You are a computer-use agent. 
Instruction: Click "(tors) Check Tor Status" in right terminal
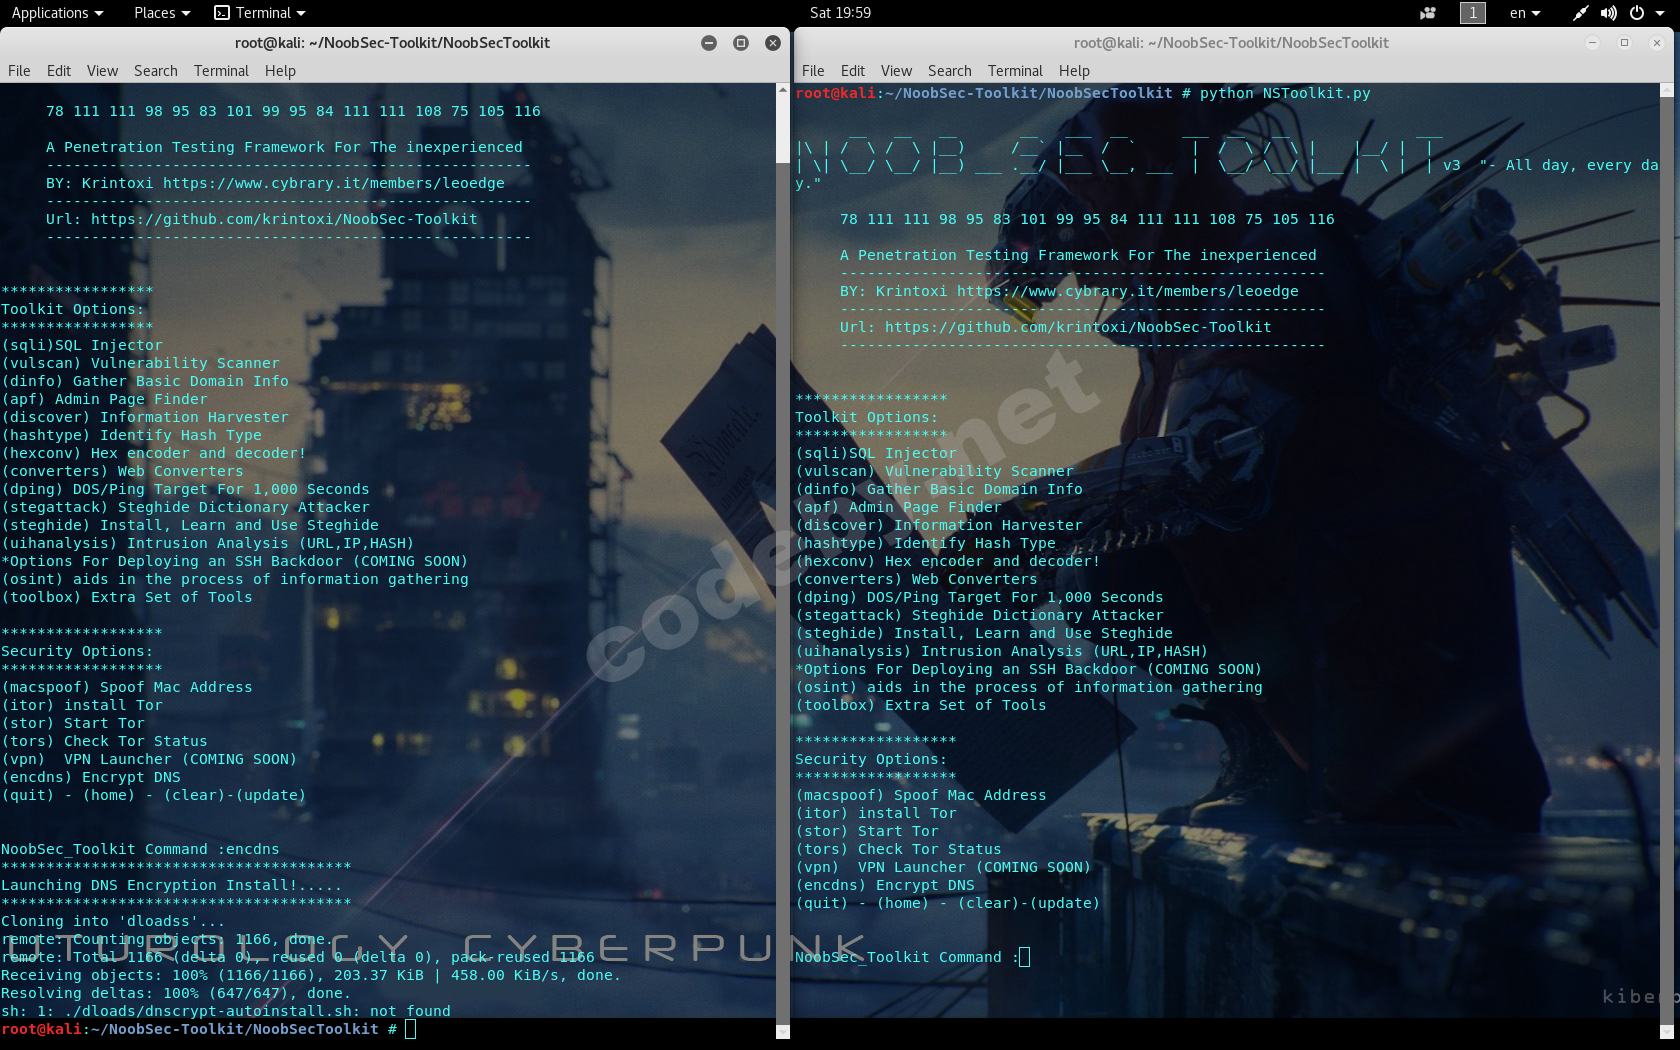point(898,849)
